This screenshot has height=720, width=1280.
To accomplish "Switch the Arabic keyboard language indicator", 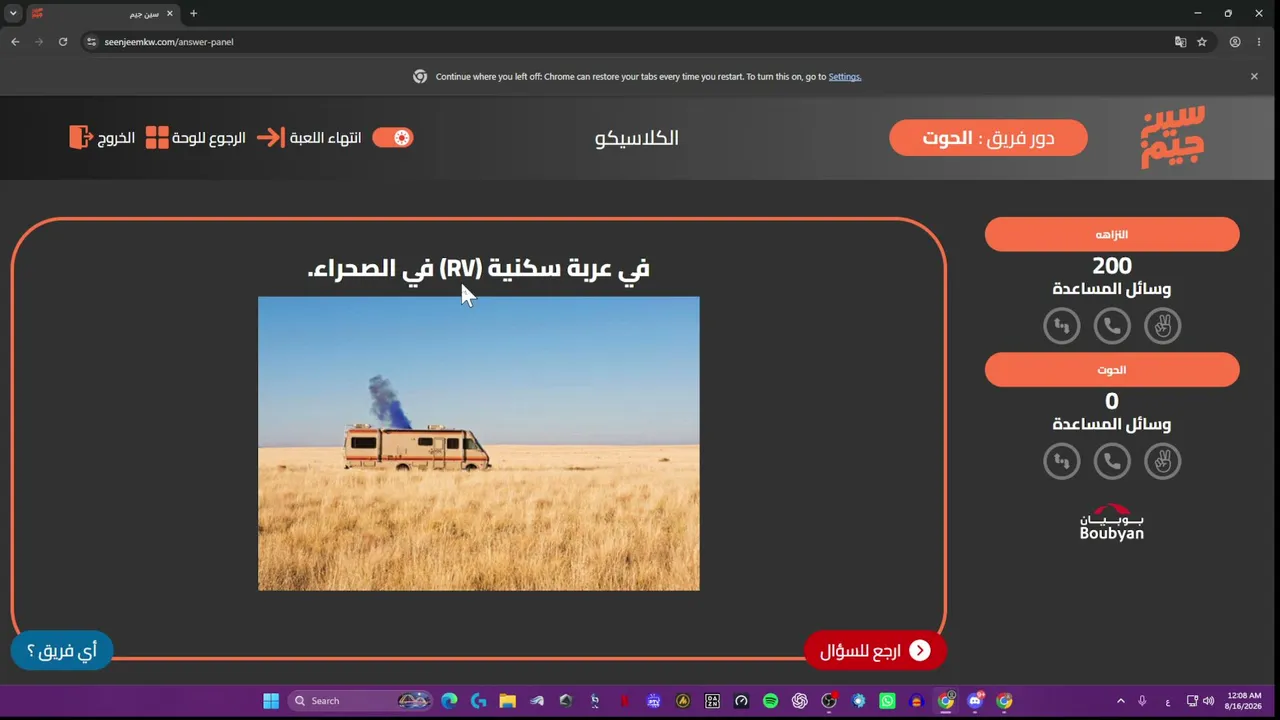I will tap(1167, 701).
